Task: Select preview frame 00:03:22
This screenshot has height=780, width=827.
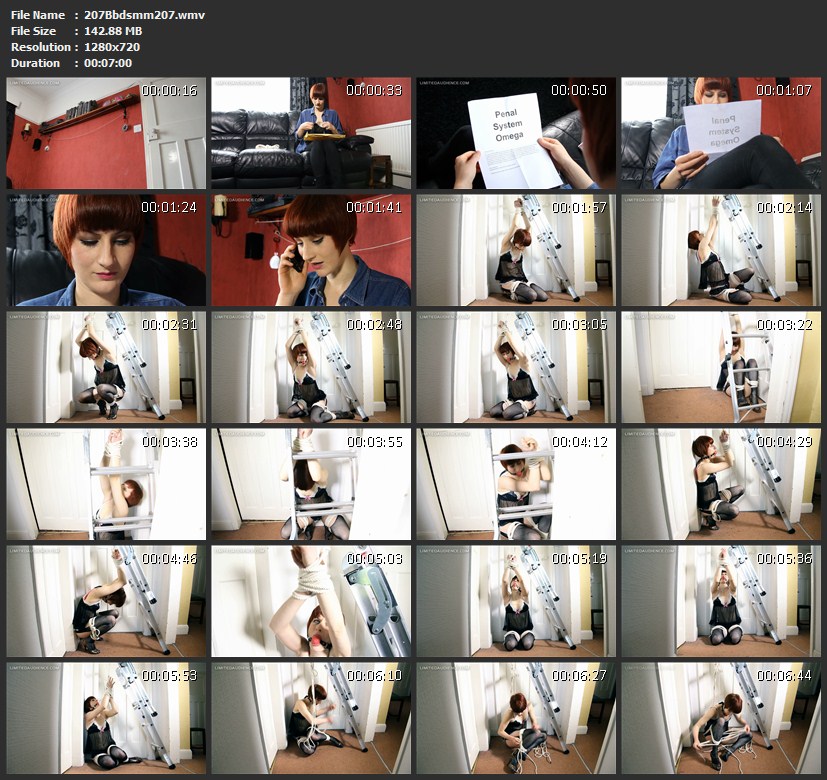Action: pos(721,367)
